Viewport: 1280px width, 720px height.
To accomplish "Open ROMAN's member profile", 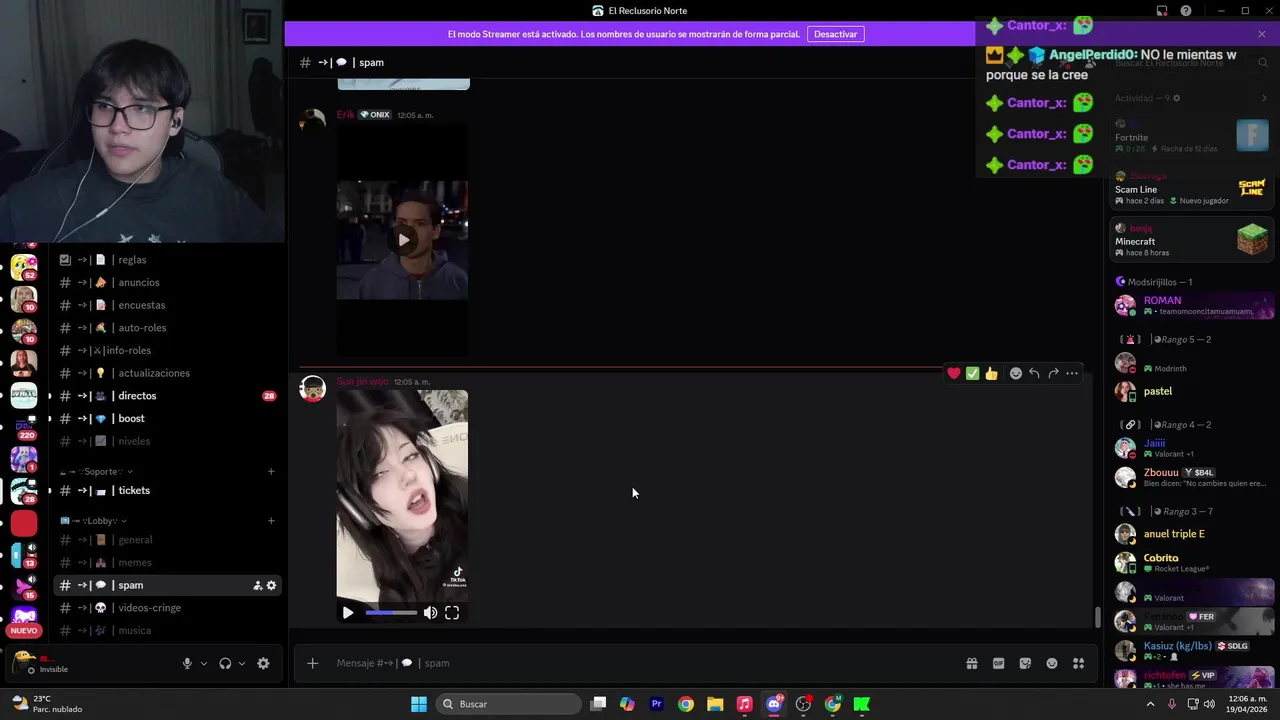I will (1192, 305).
